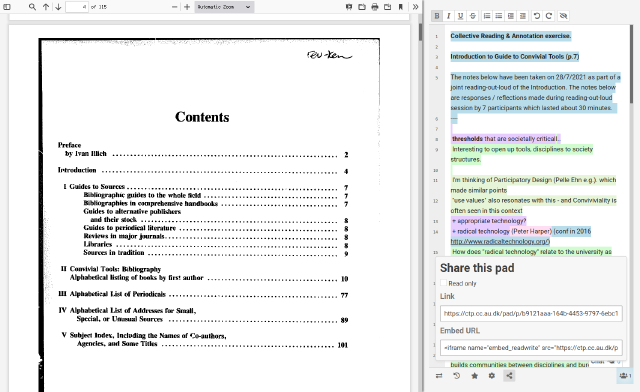640x392 pixels.
Task: Click the page number field showing 4
Action: pos(77,7)
